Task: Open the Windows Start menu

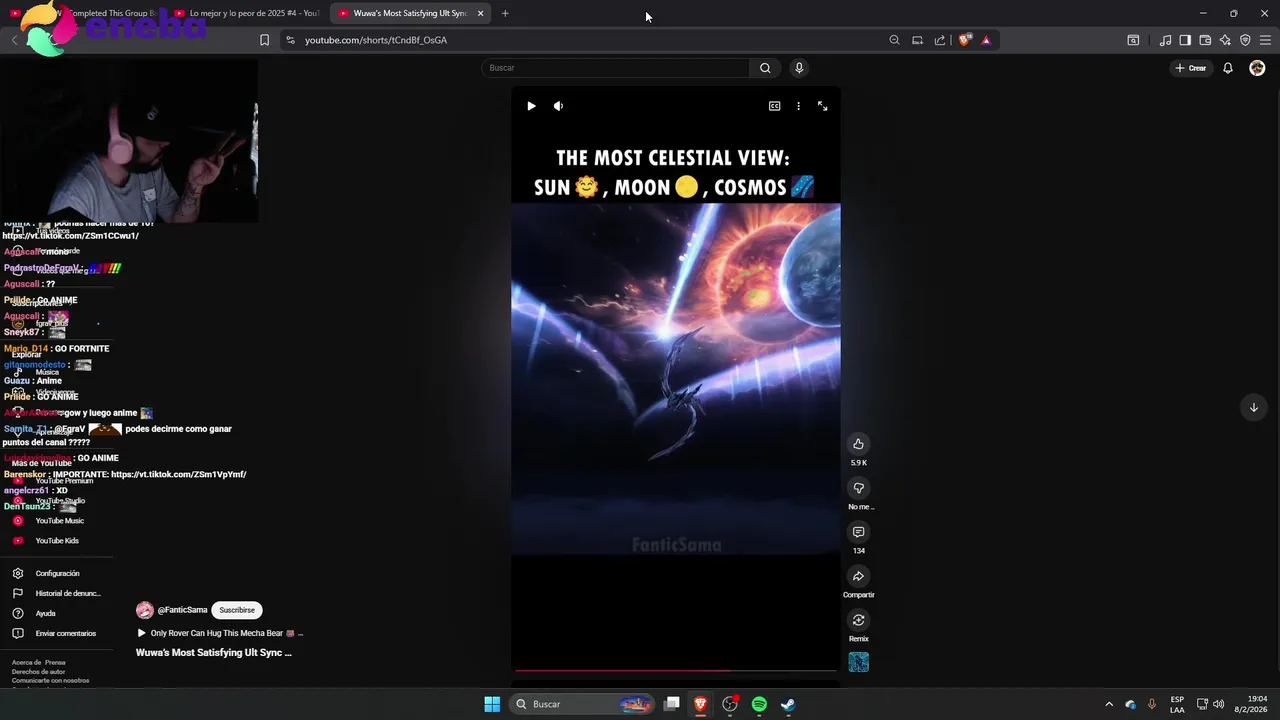Action: (x=492, y=704)
